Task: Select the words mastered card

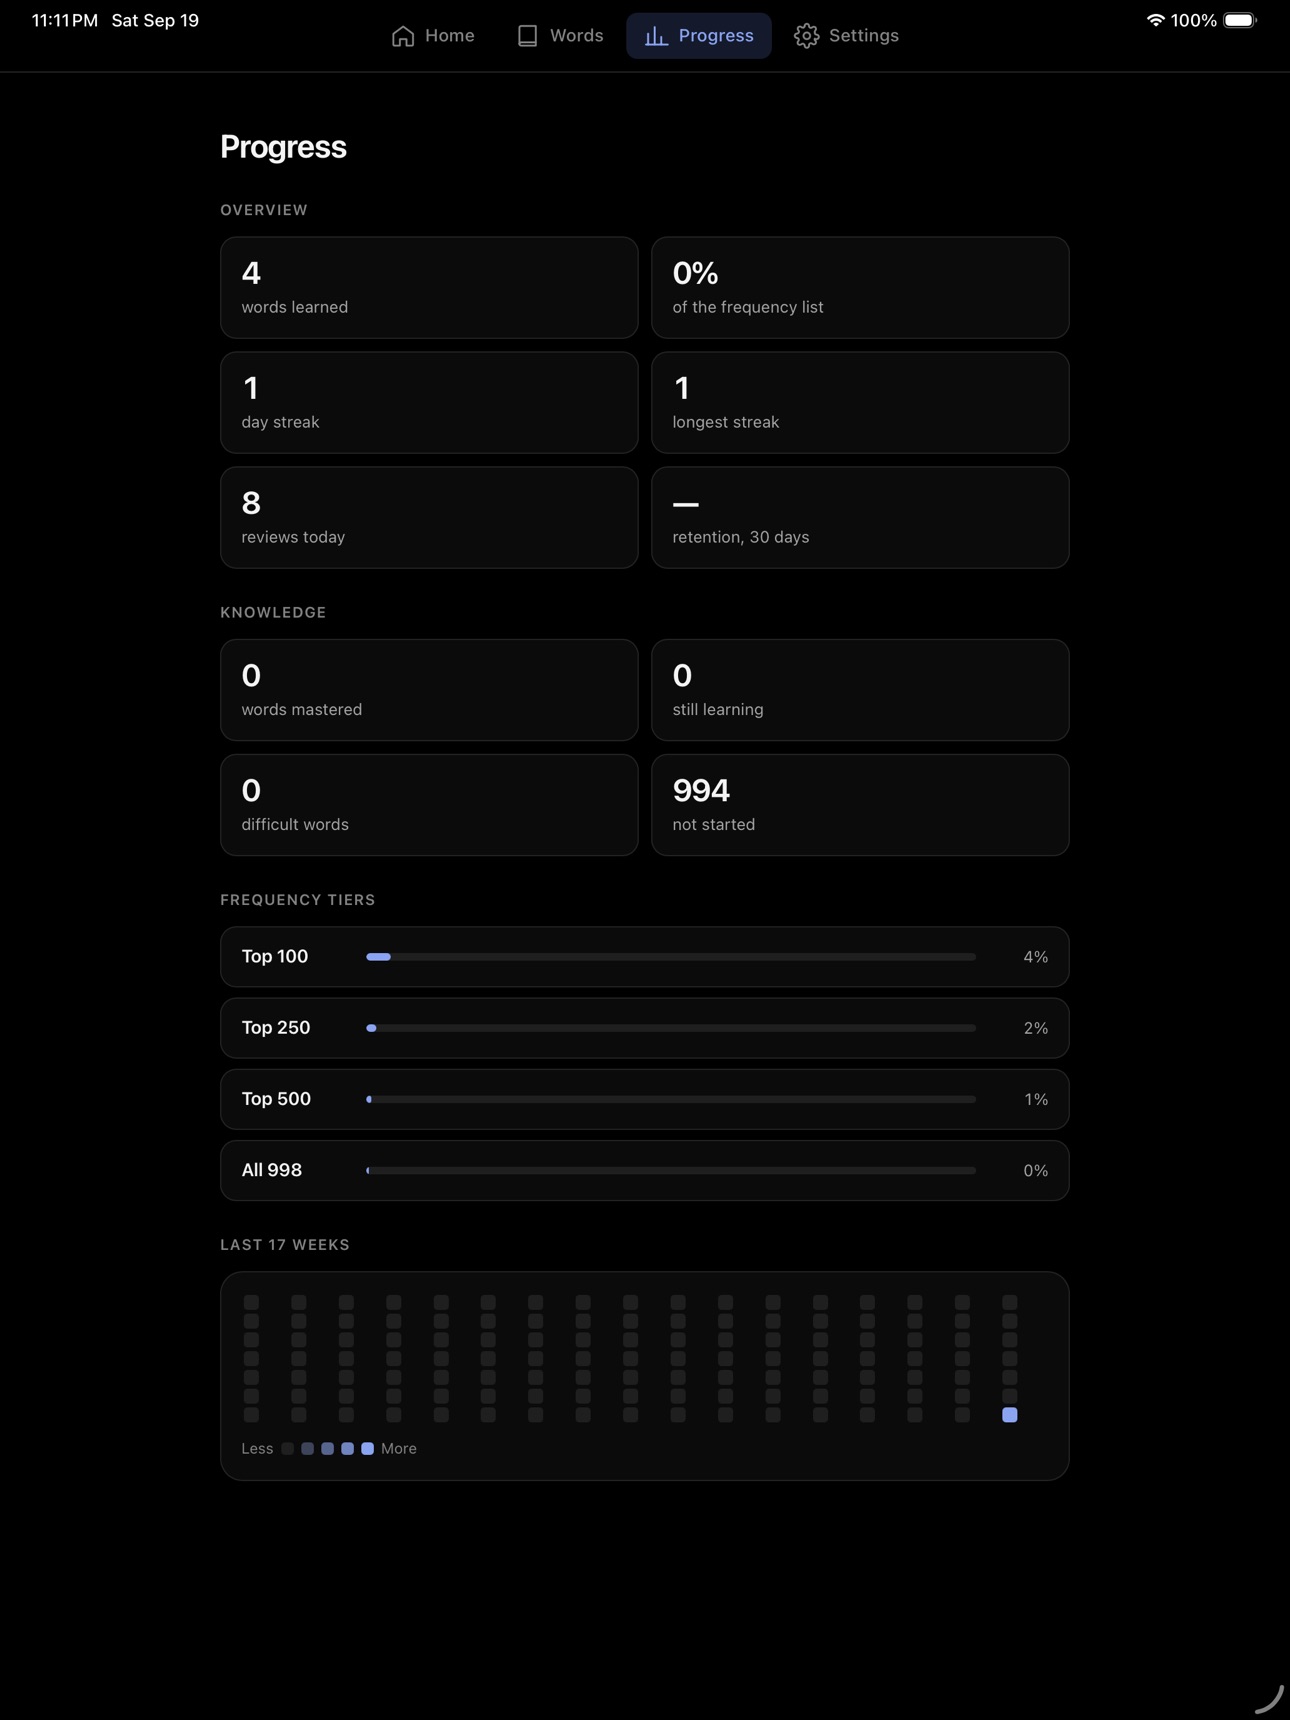Action: tap(429, 690)
